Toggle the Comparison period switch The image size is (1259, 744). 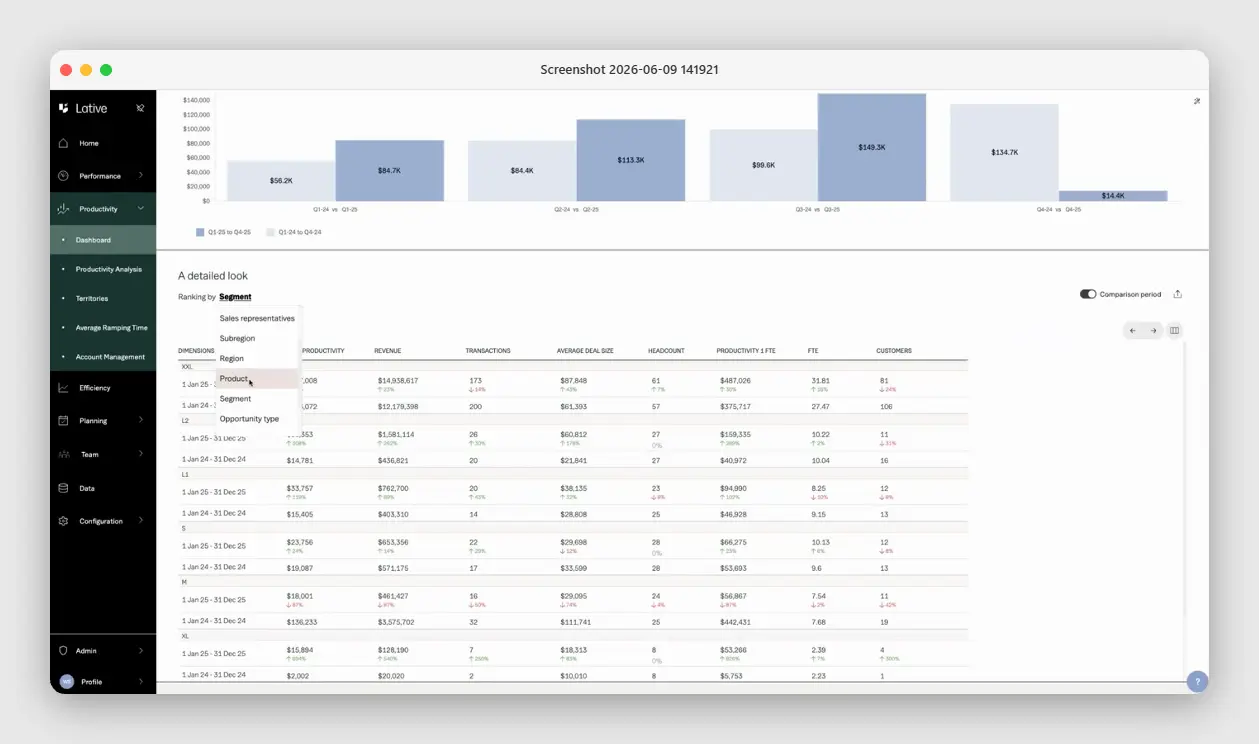(1088, 294)
